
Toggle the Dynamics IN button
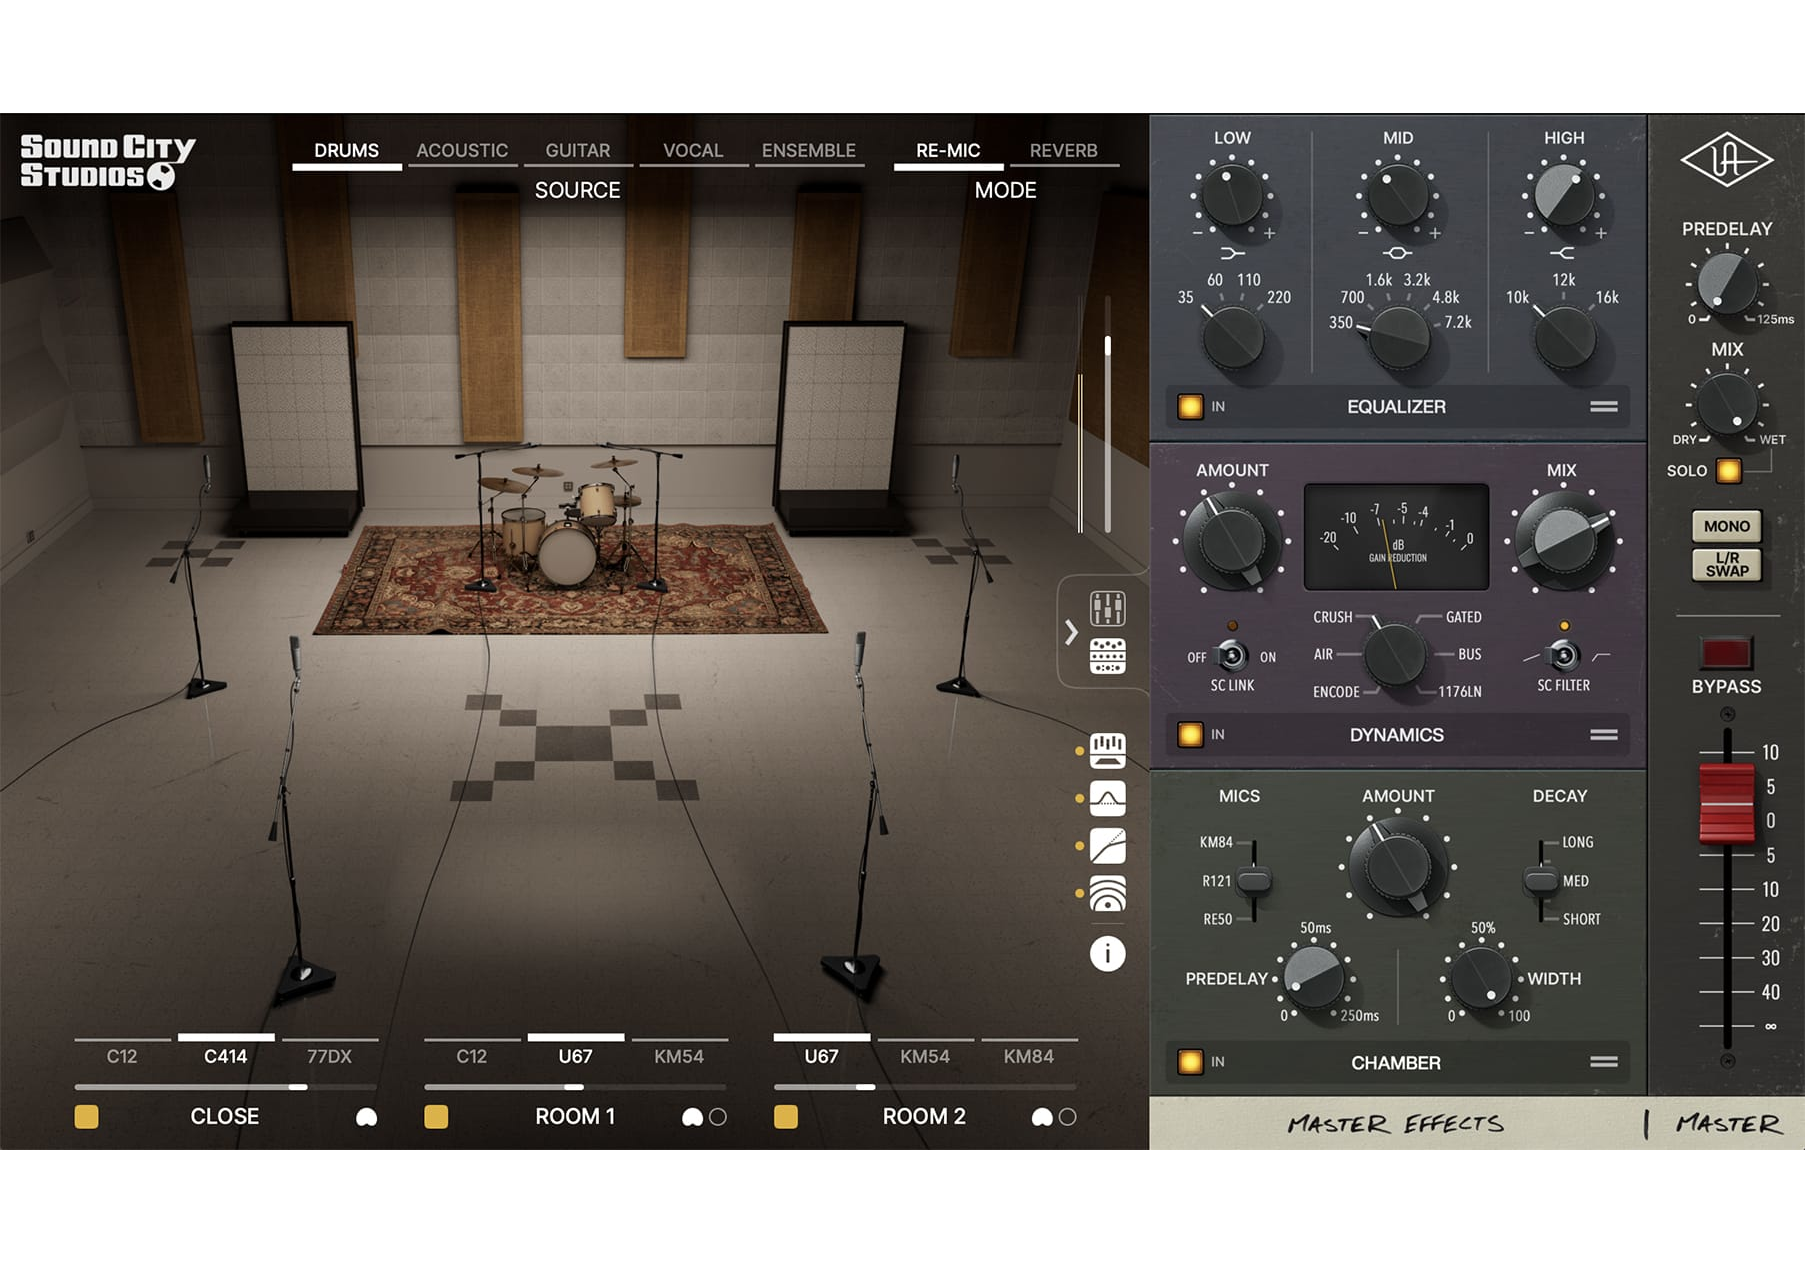pos(1190,735)
